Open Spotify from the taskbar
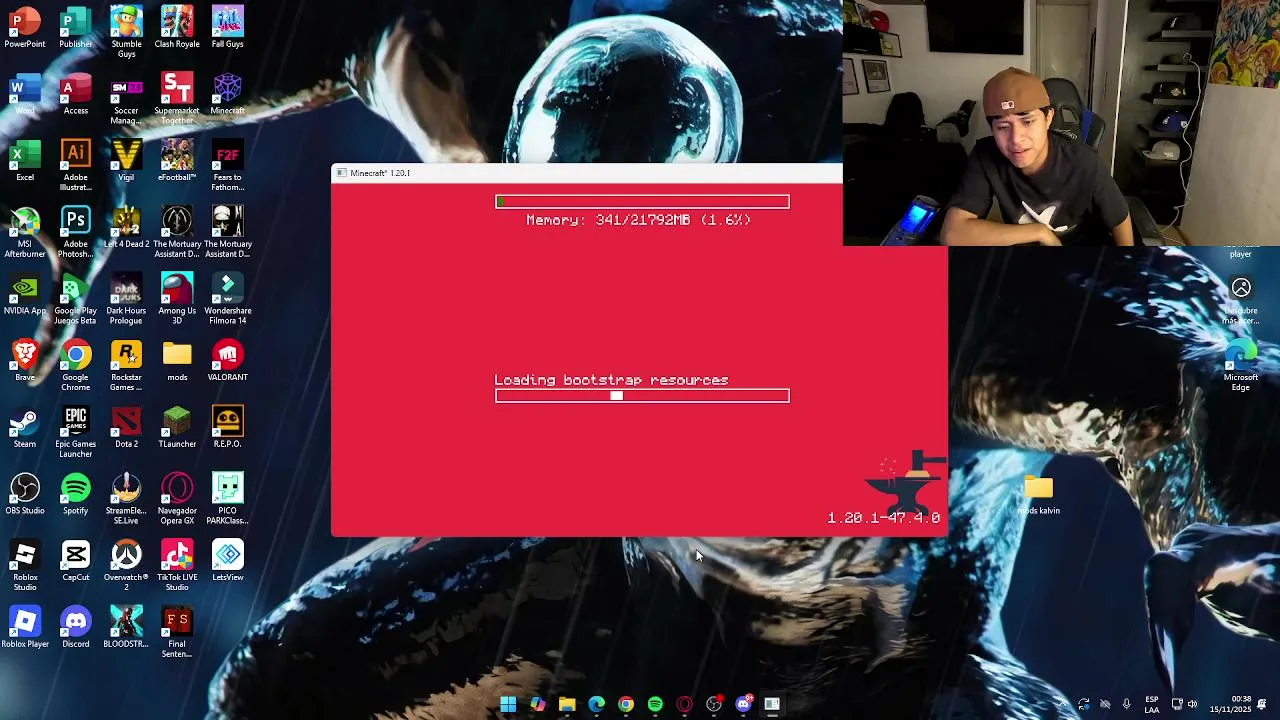 tap(655, 704)
